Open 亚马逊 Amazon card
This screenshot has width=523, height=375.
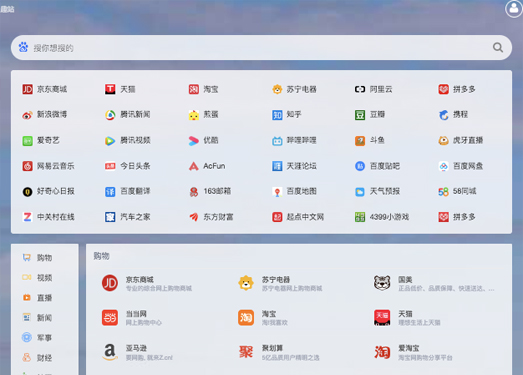click(137, 352)
